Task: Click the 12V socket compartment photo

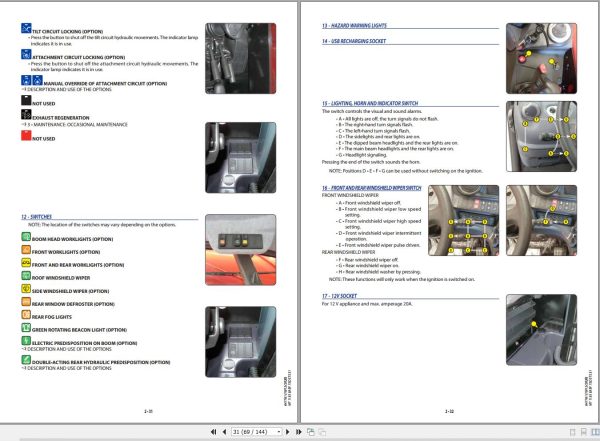Action: 541,330
